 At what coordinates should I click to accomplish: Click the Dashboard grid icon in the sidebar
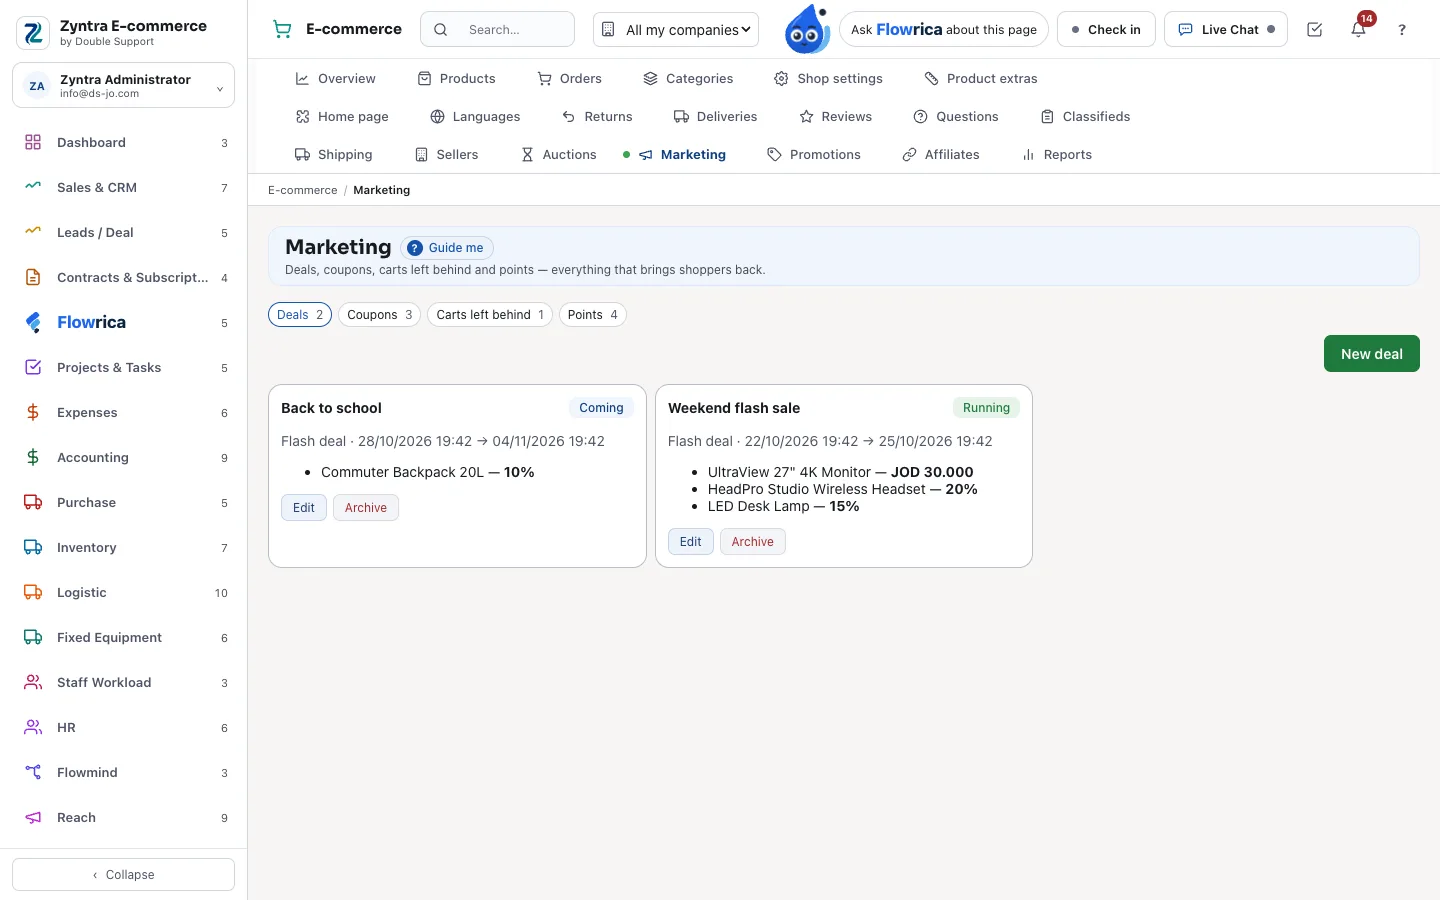pos(33,142)
